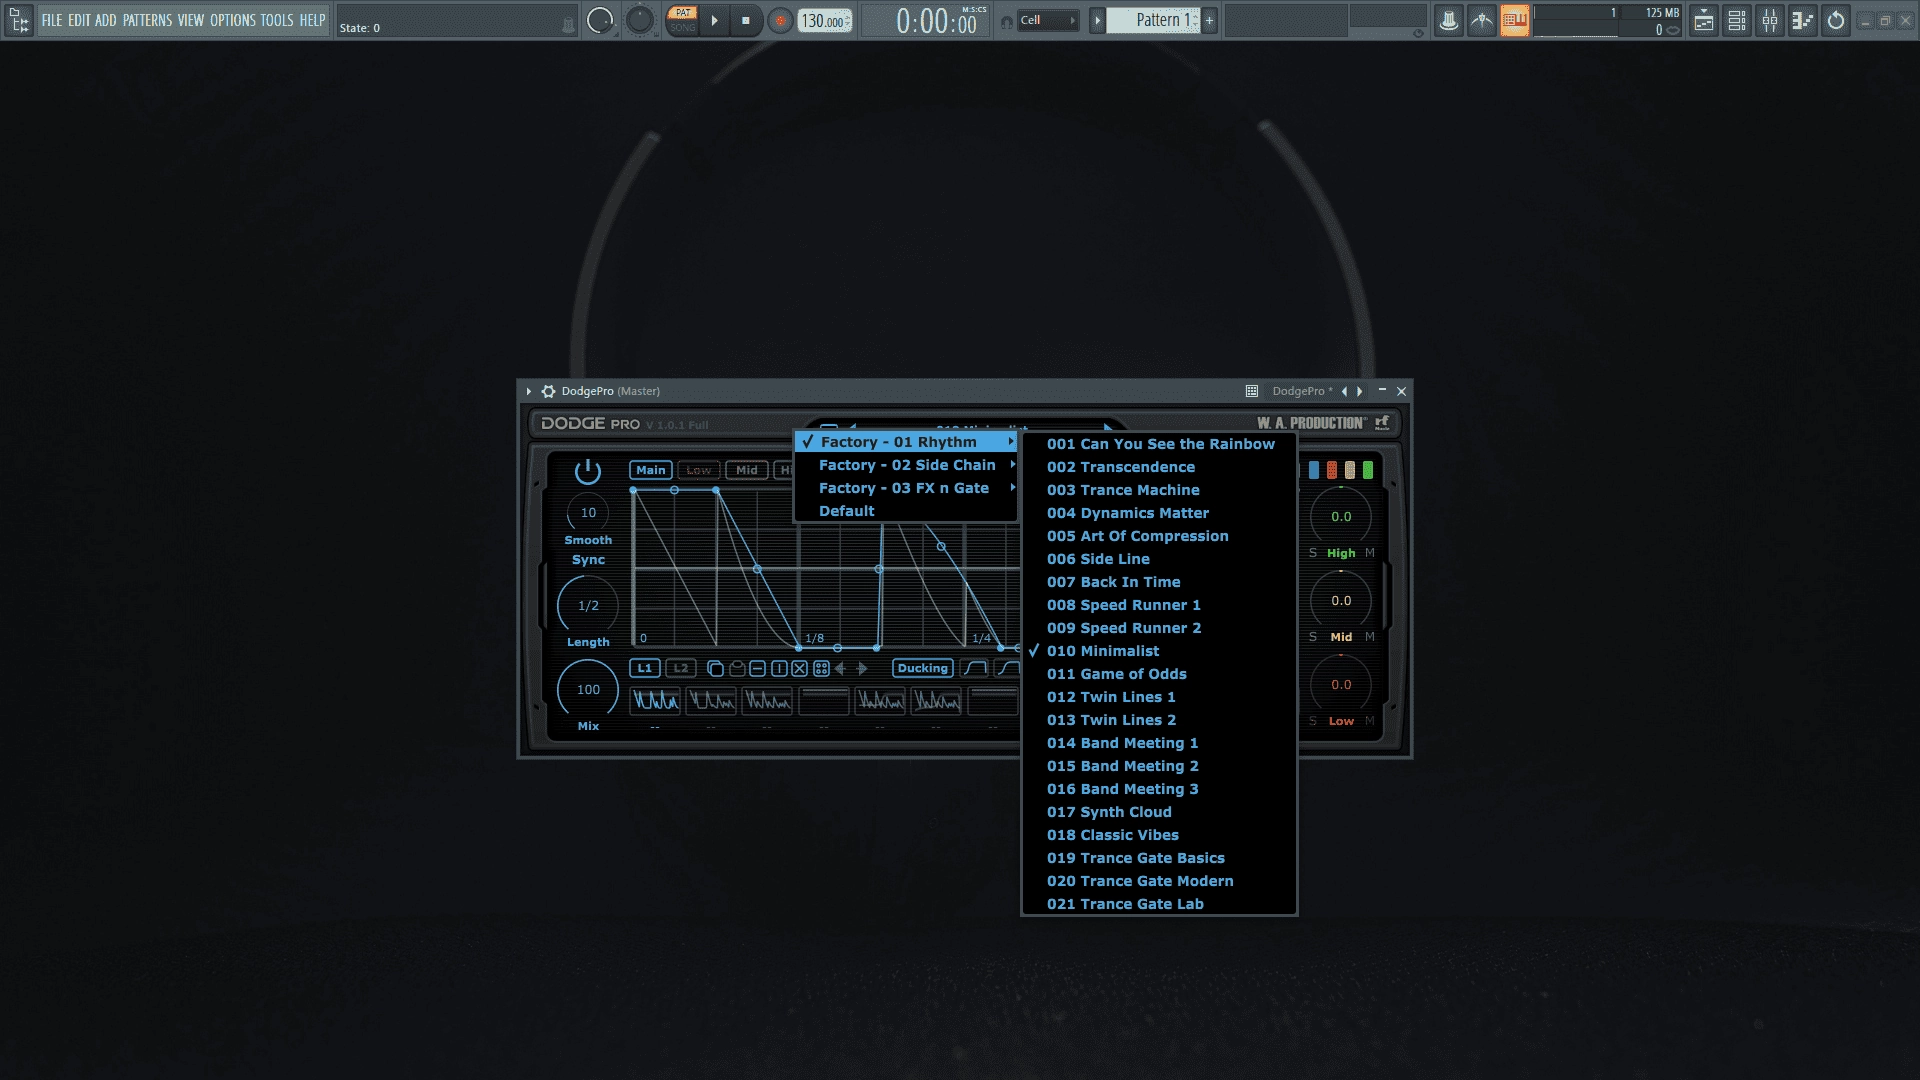Click the randomize dice icon in DodgePro
This screenshot has height=1080, width=1920.
821,669
